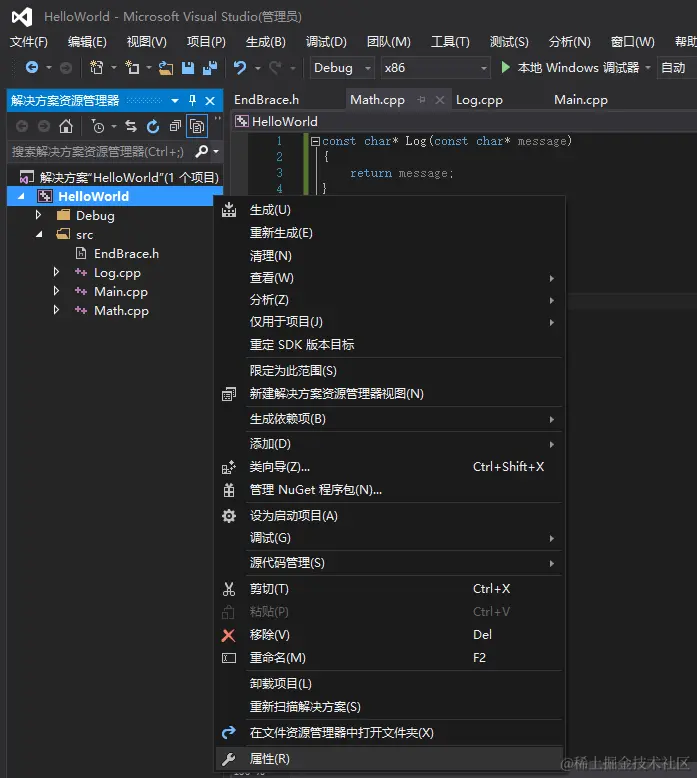Collapse the Log function code fold
This screenshot has height=778, width=697.
(315, 141)
